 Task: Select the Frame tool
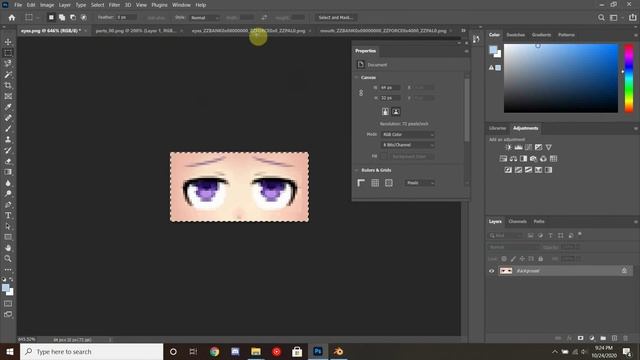pyautogui.click(x=8, y=96)
